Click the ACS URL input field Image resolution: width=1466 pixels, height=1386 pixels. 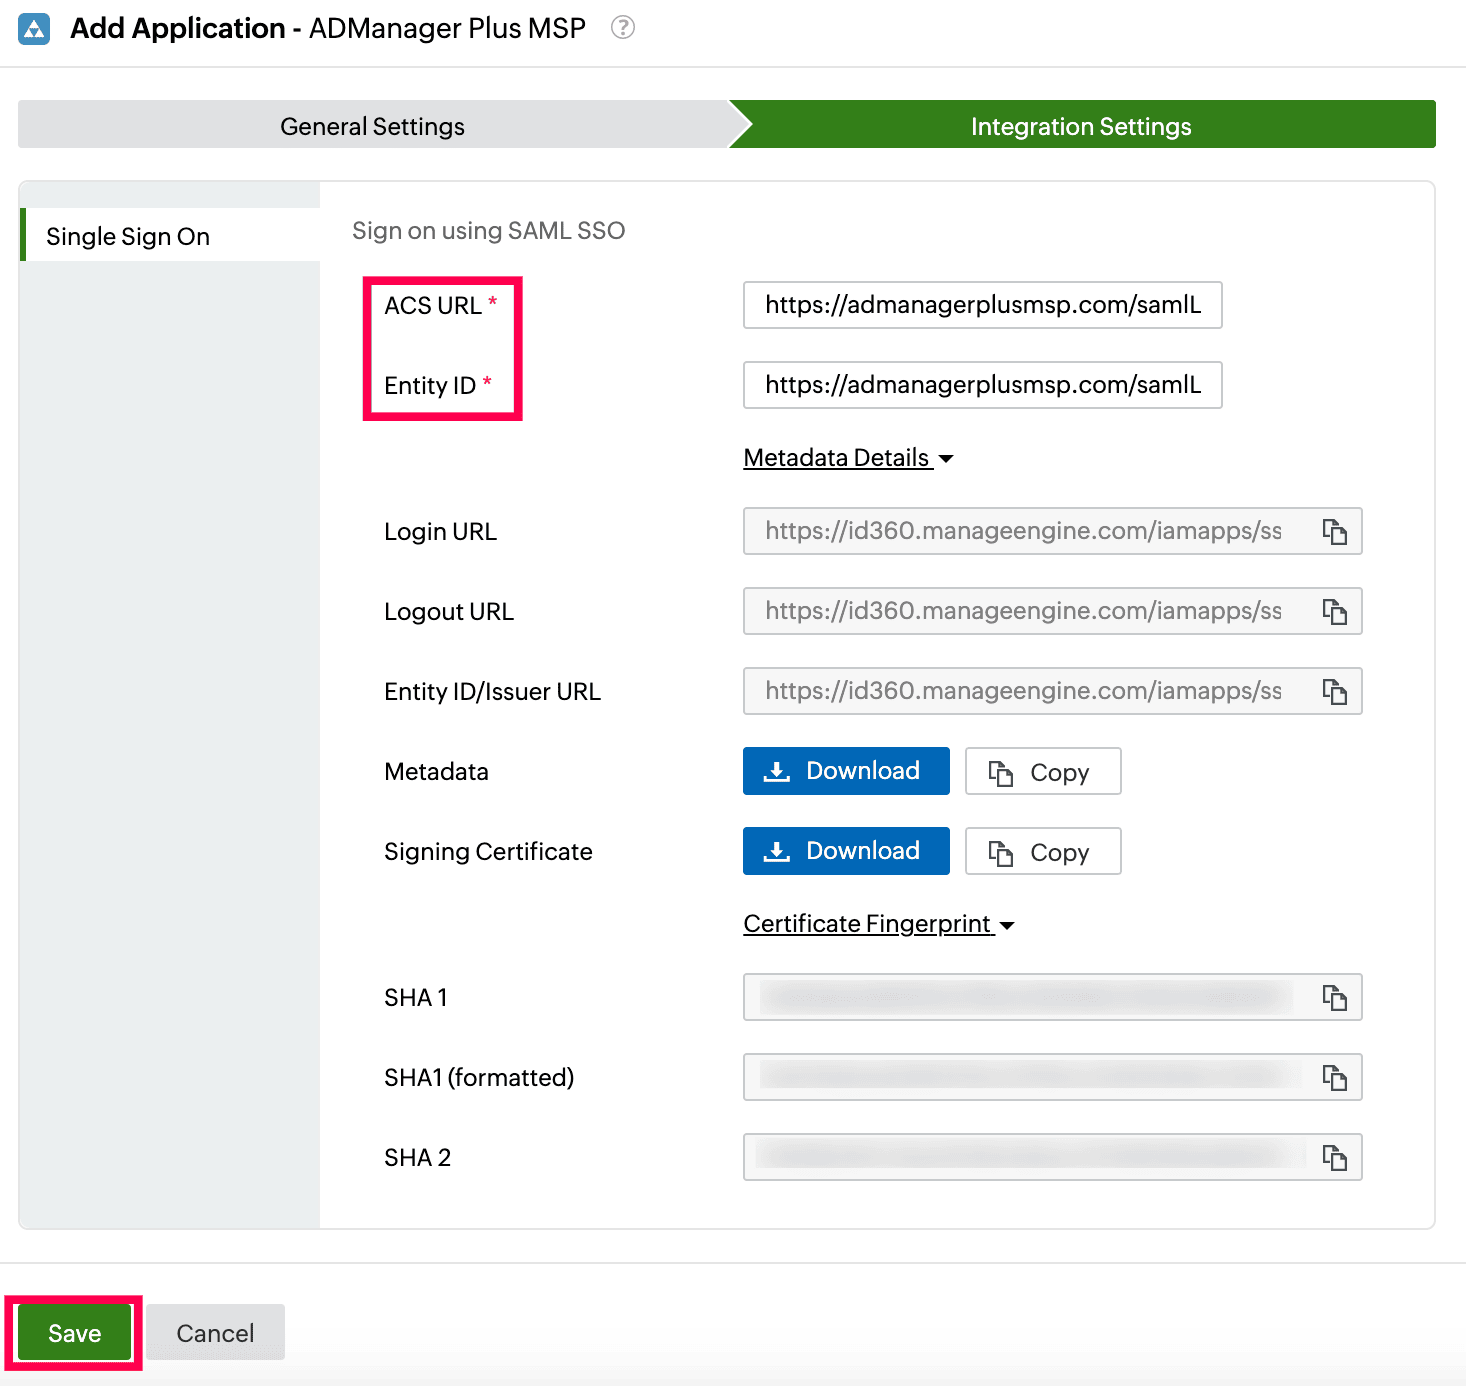click(x=982, y=305)
